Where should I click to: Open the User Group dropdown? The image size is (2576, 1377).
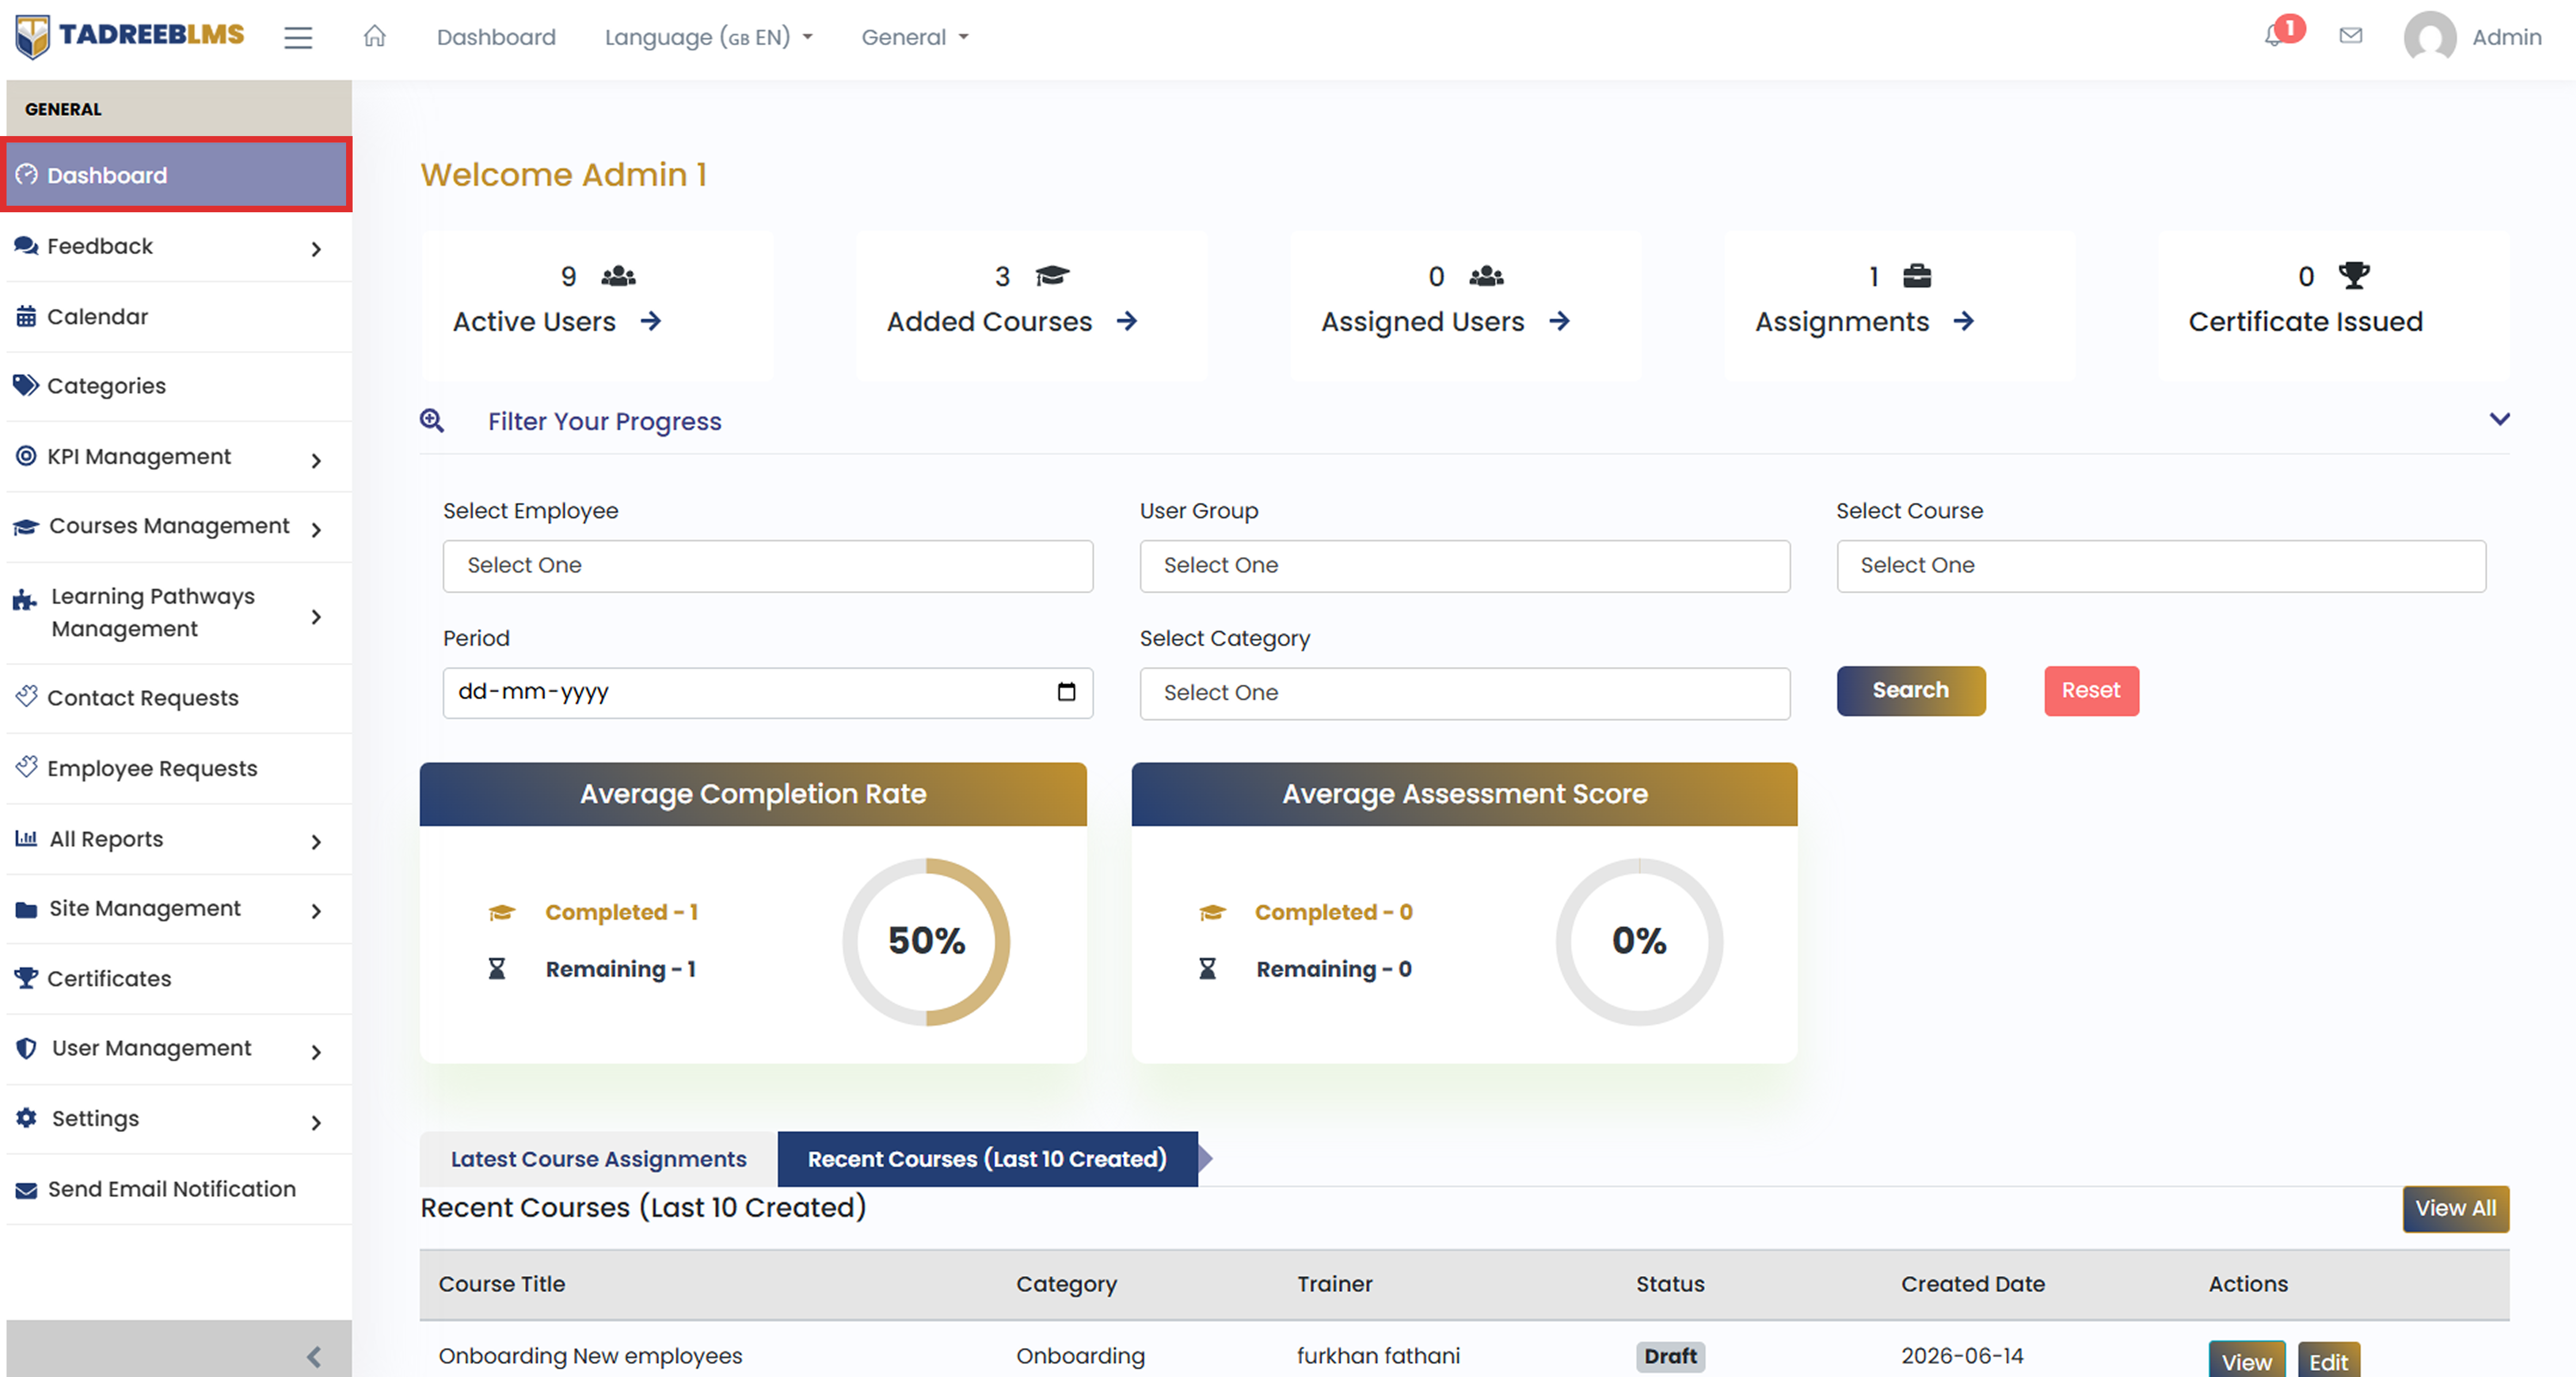tap(1465, 566)
